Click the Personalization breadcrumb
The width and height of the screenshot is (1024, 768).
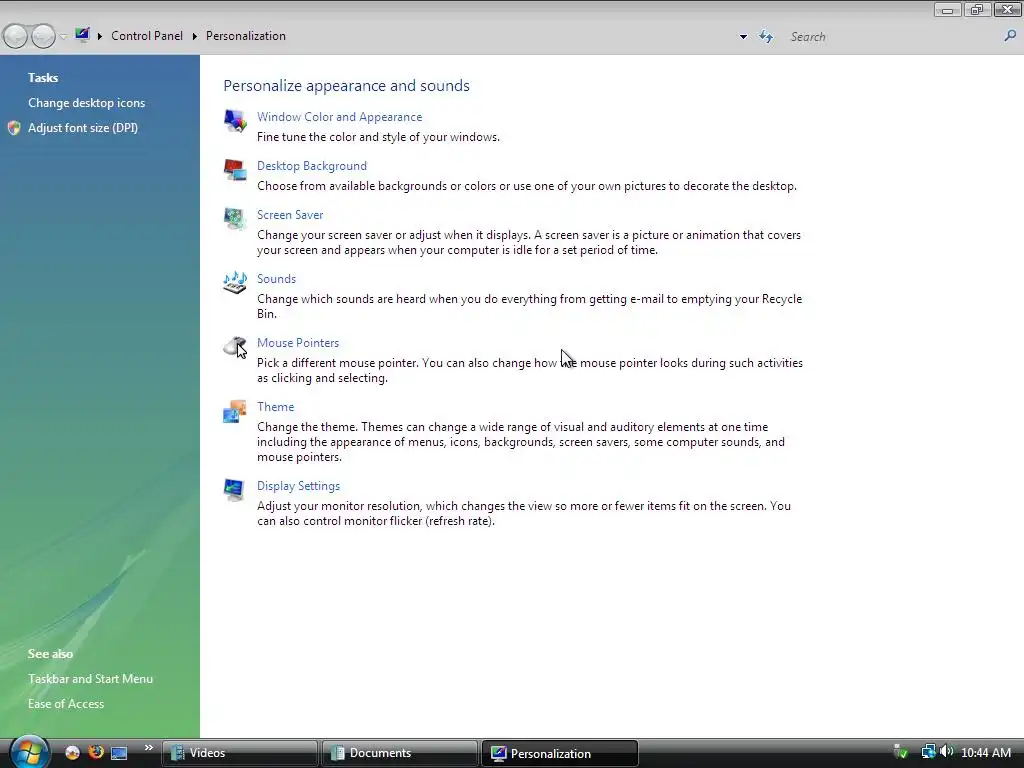tap(246, 36)
